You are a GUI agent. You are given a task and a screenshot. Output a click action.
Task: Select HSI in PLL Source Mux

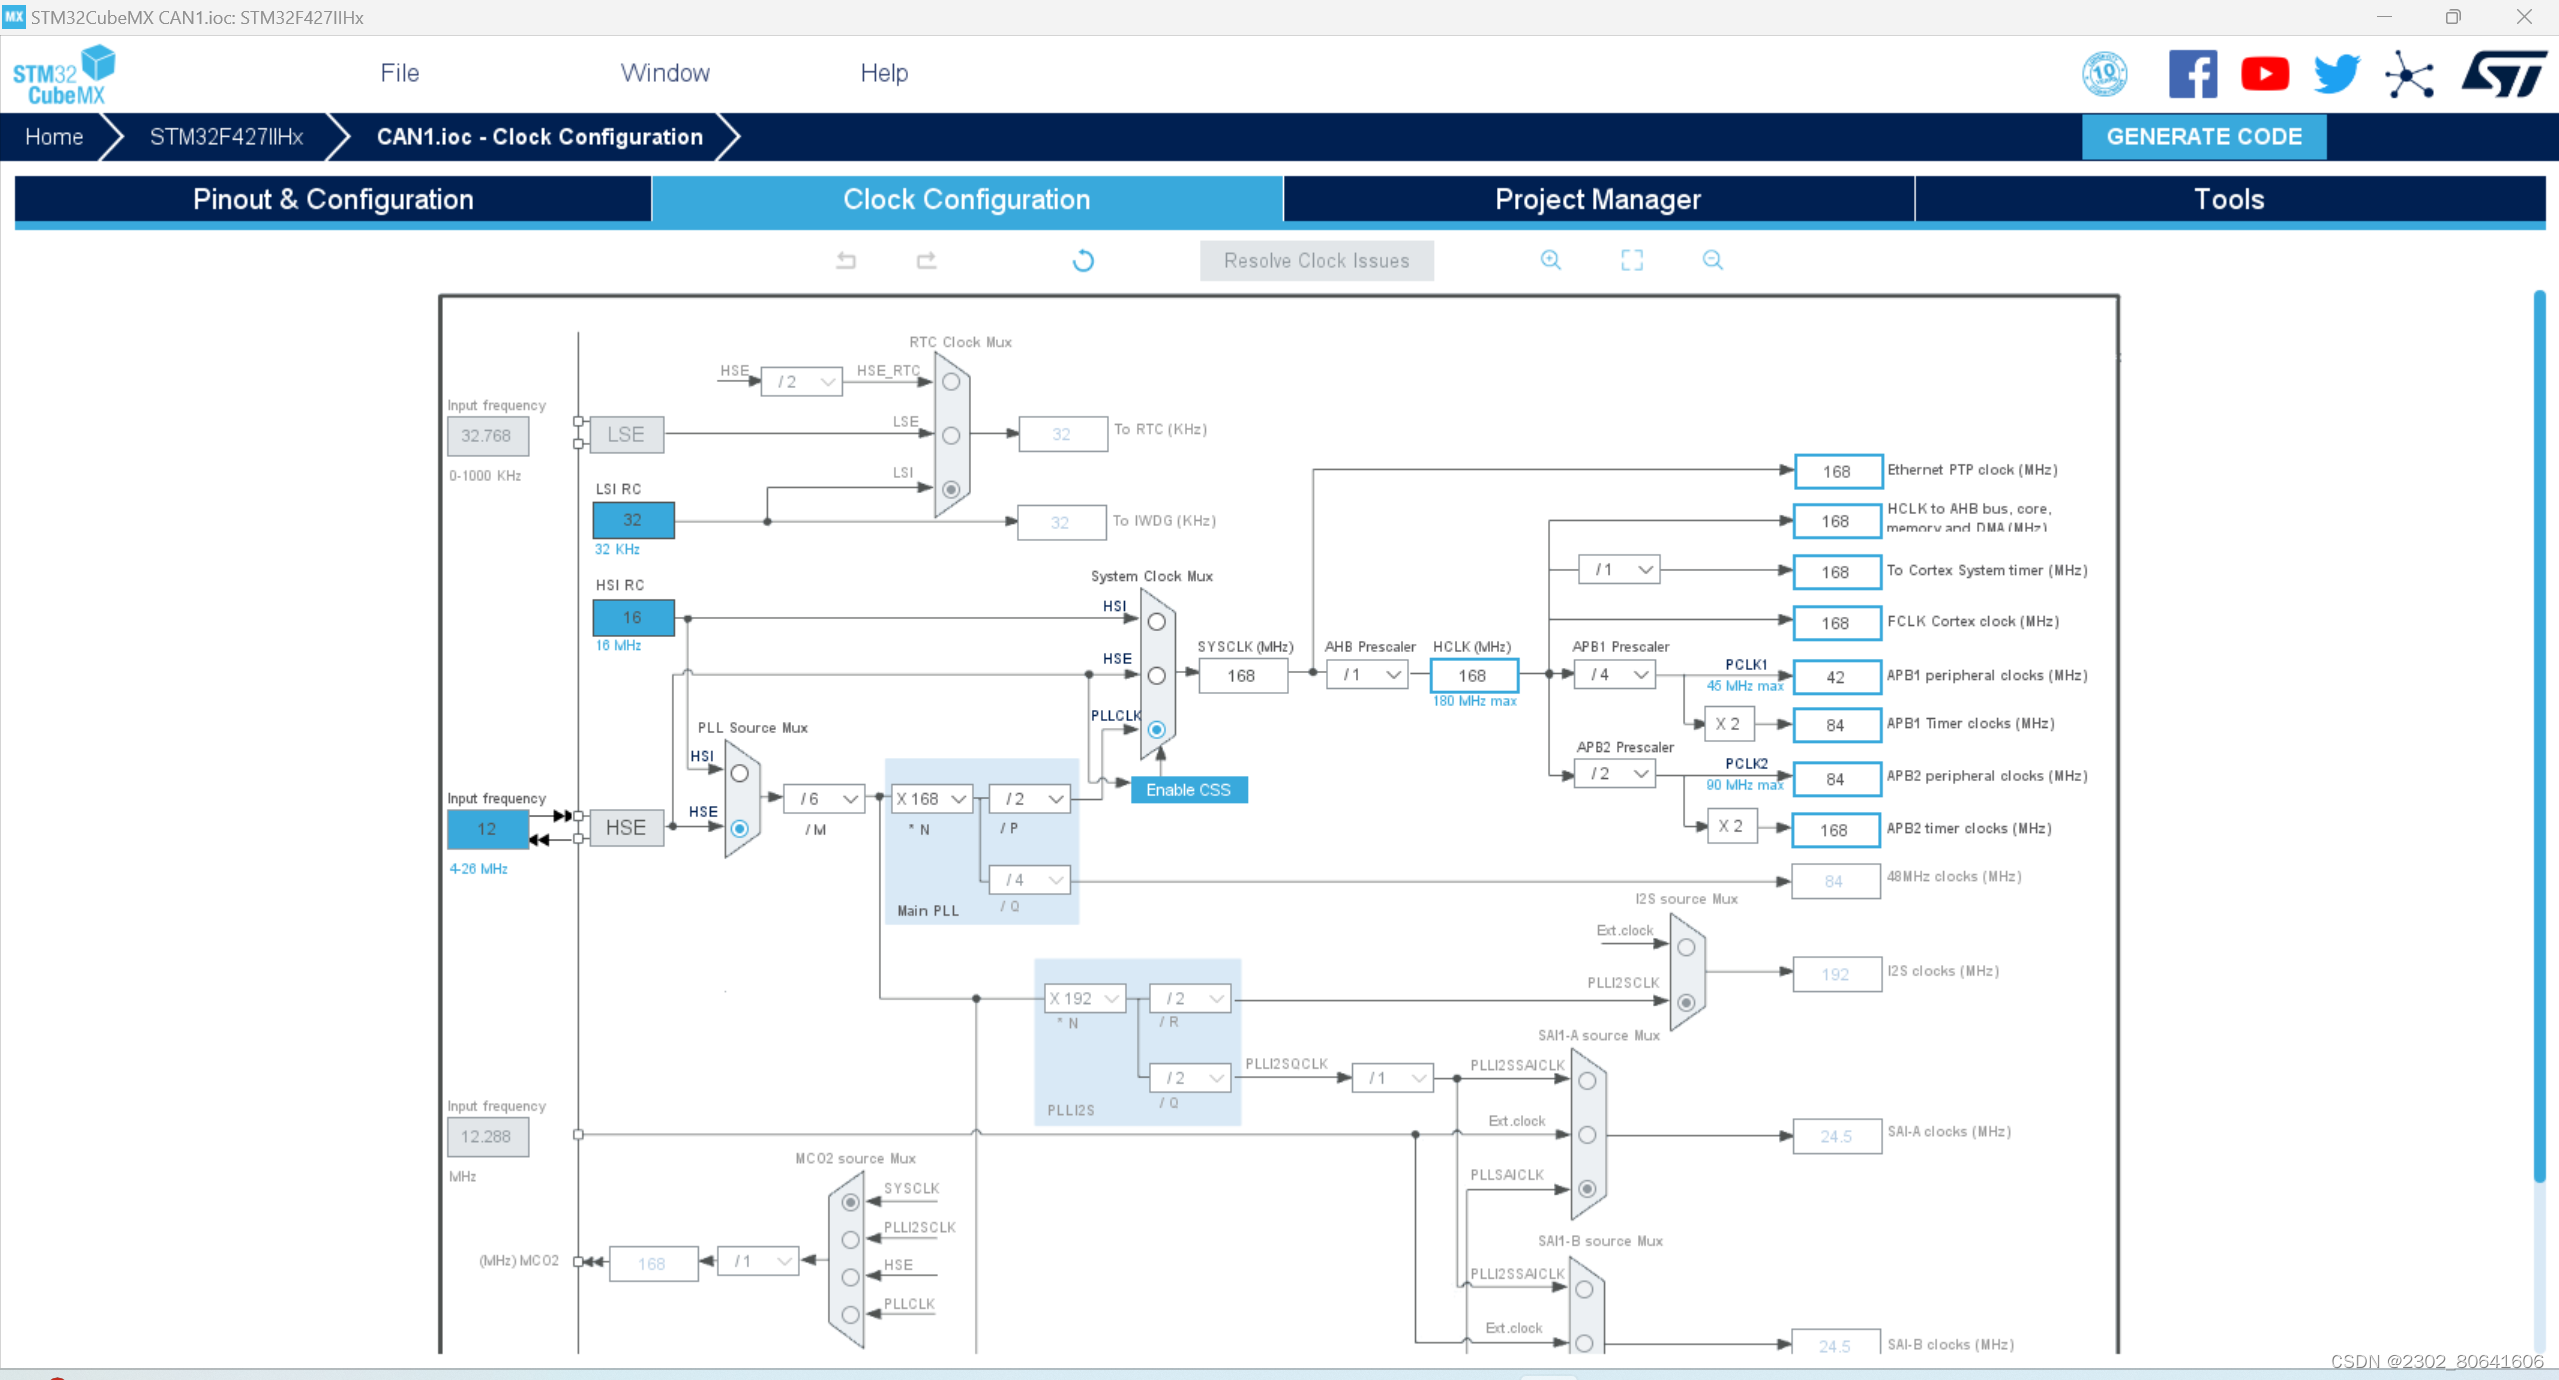(739, 774)
